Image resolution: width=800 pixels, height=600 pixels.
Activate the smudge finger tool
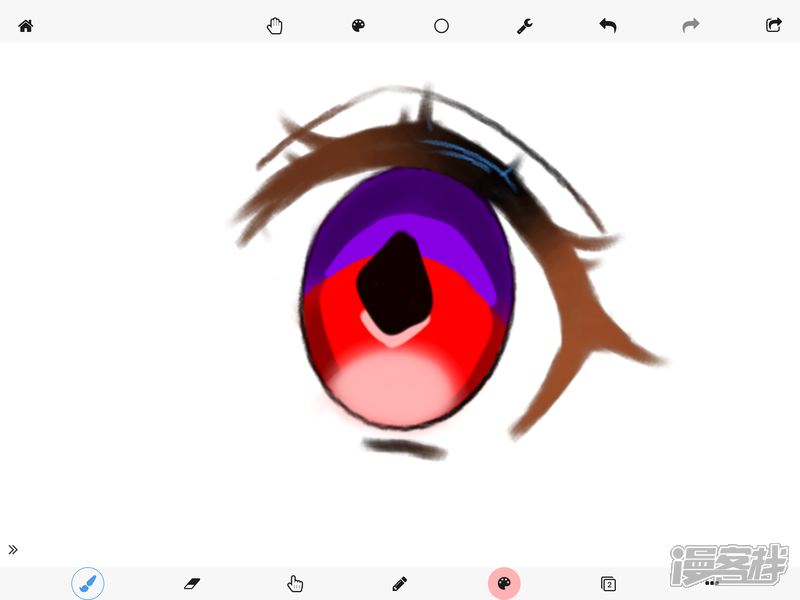[x=295, y=583]
